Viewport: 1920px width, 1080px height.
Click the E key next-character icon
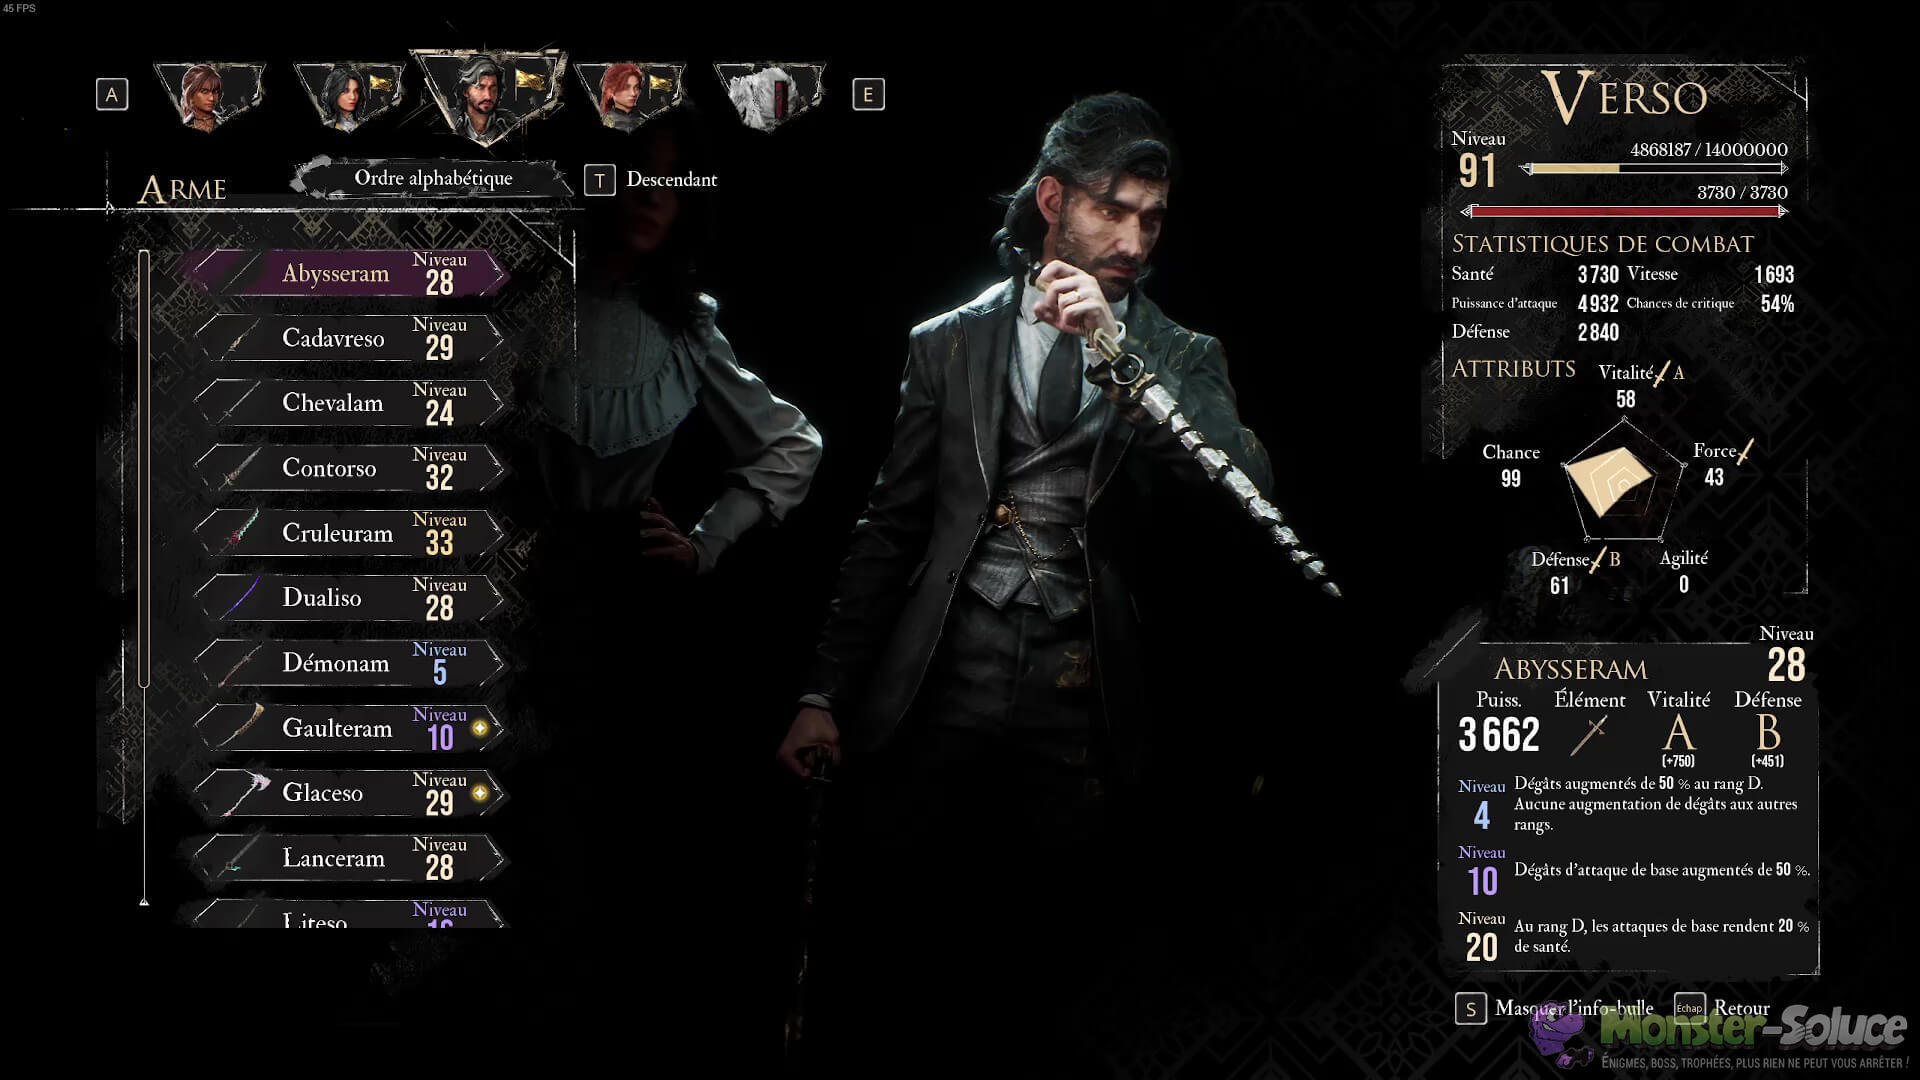[868, 95]
